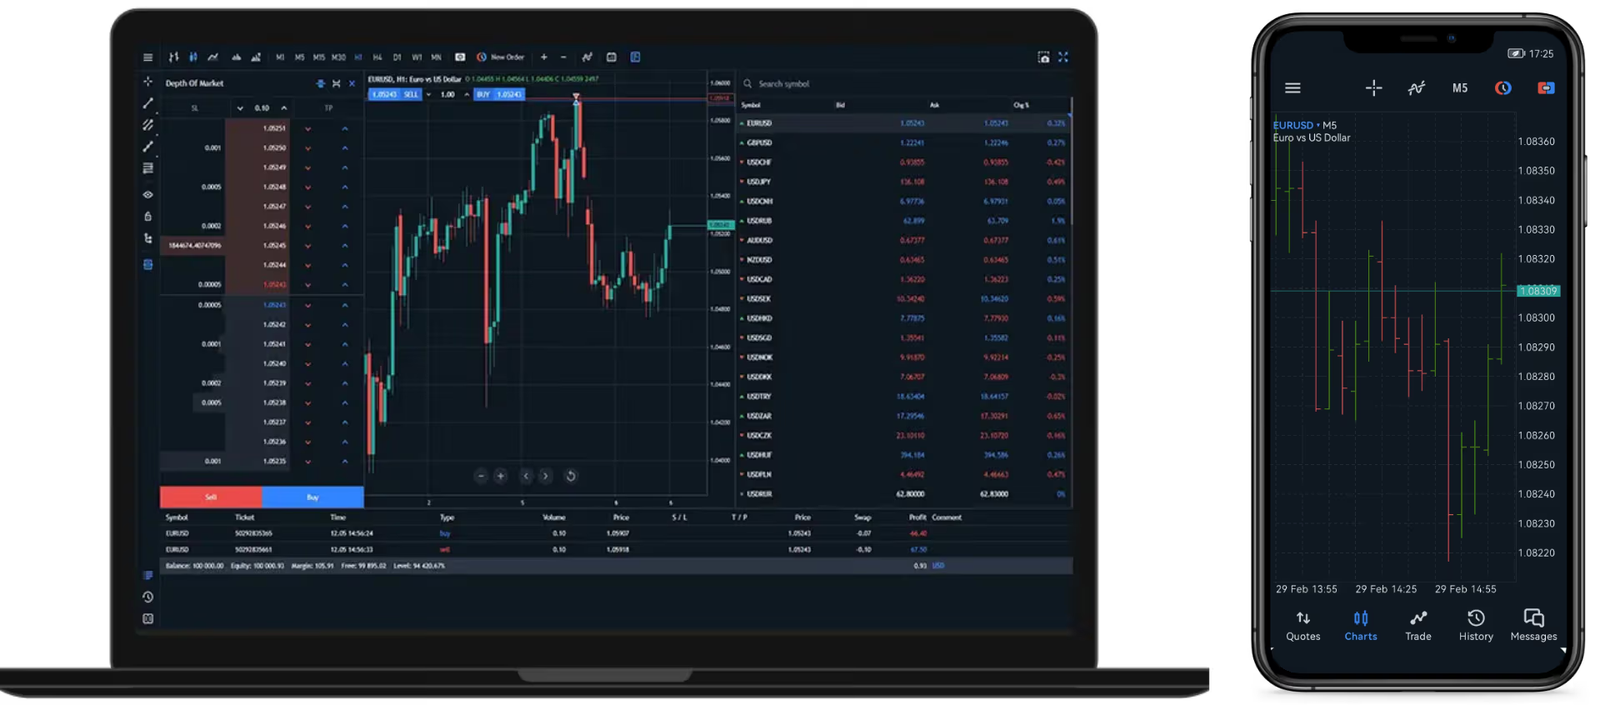Click the chart round plus zoom button
The image size is (1600, 705).
click(x=501, y=476)
